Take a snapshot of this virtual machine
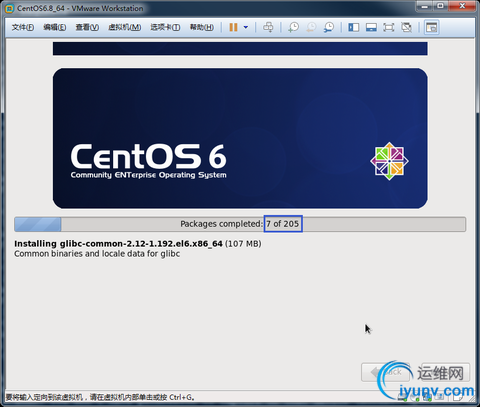 tap(293, 27)
